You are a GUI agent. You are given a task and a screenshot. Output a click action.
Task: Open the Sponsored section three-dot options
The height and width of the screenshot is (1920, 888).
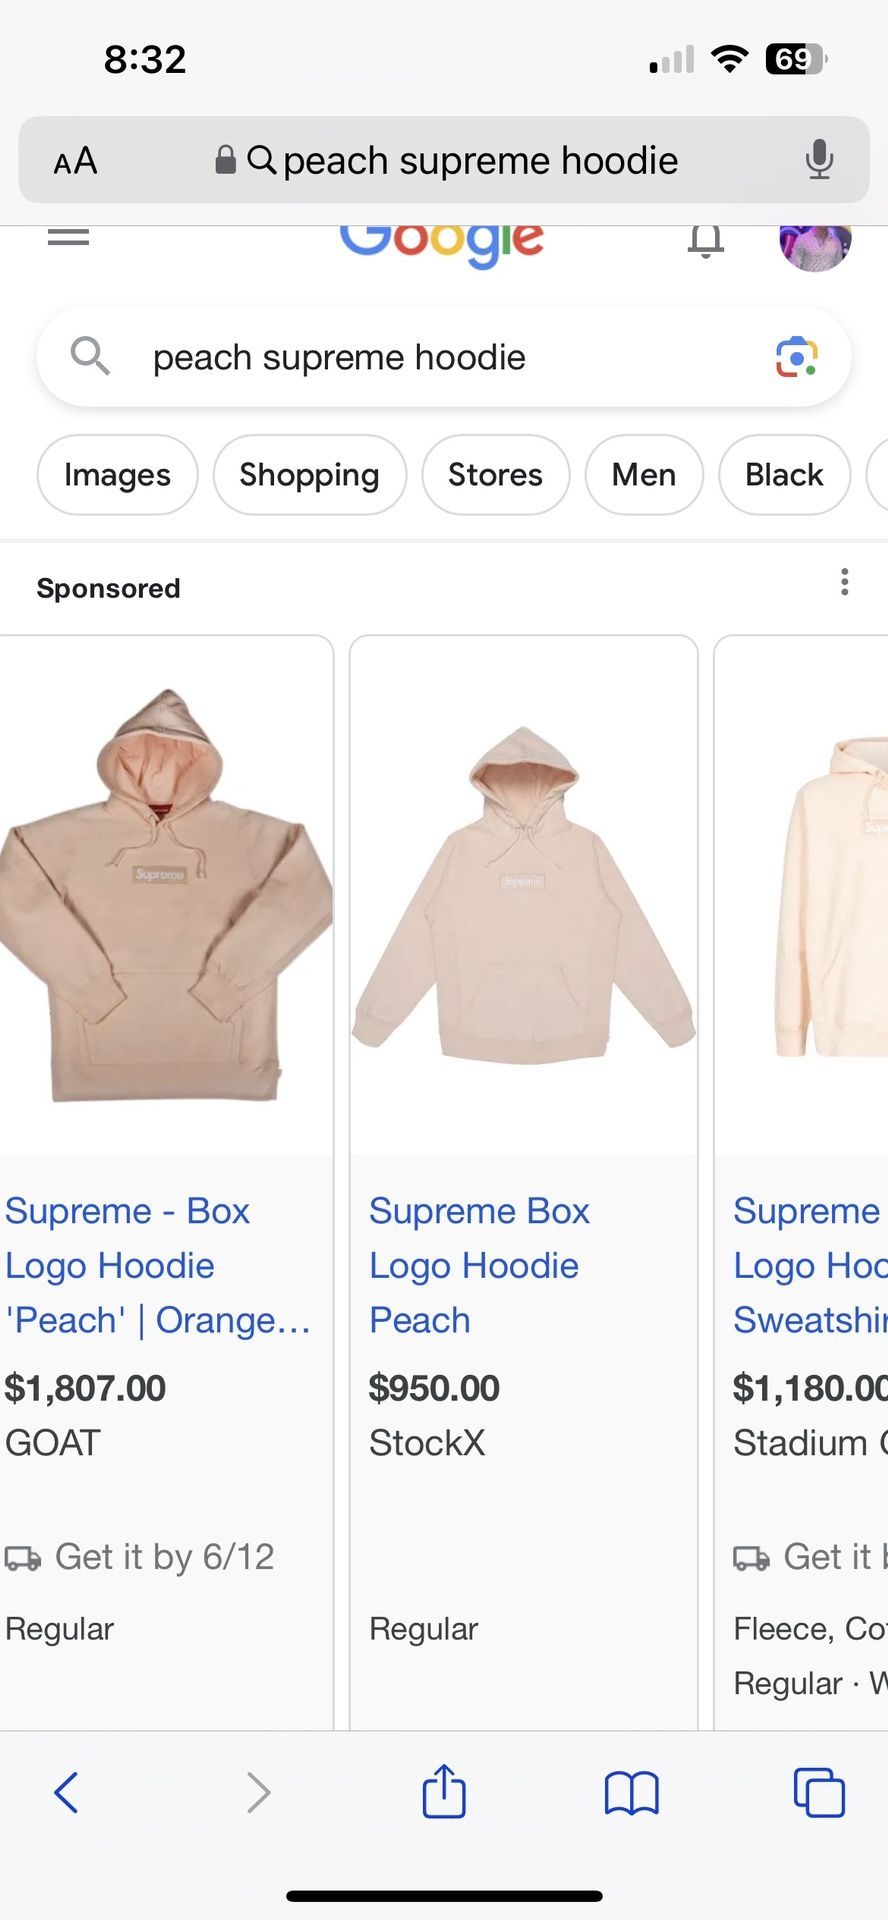[x=845, y=582]
